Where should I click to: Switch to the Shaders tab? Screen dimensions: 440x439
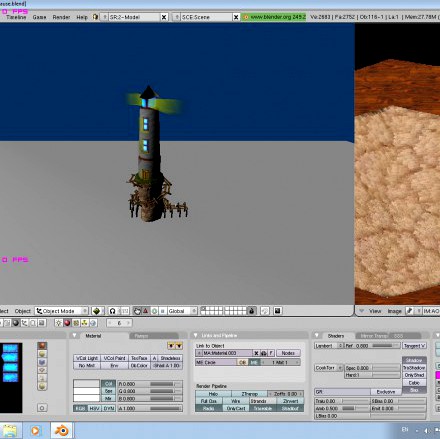coord(336,336)
